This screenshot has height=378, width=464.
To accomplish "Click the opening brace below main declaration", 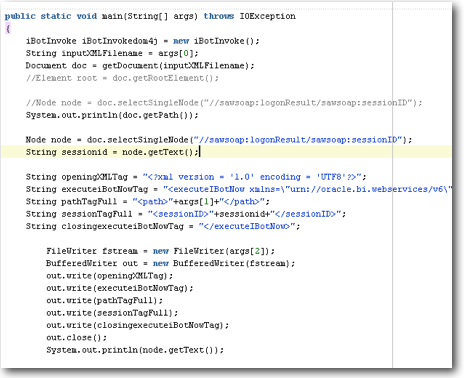I will [8, 29].
